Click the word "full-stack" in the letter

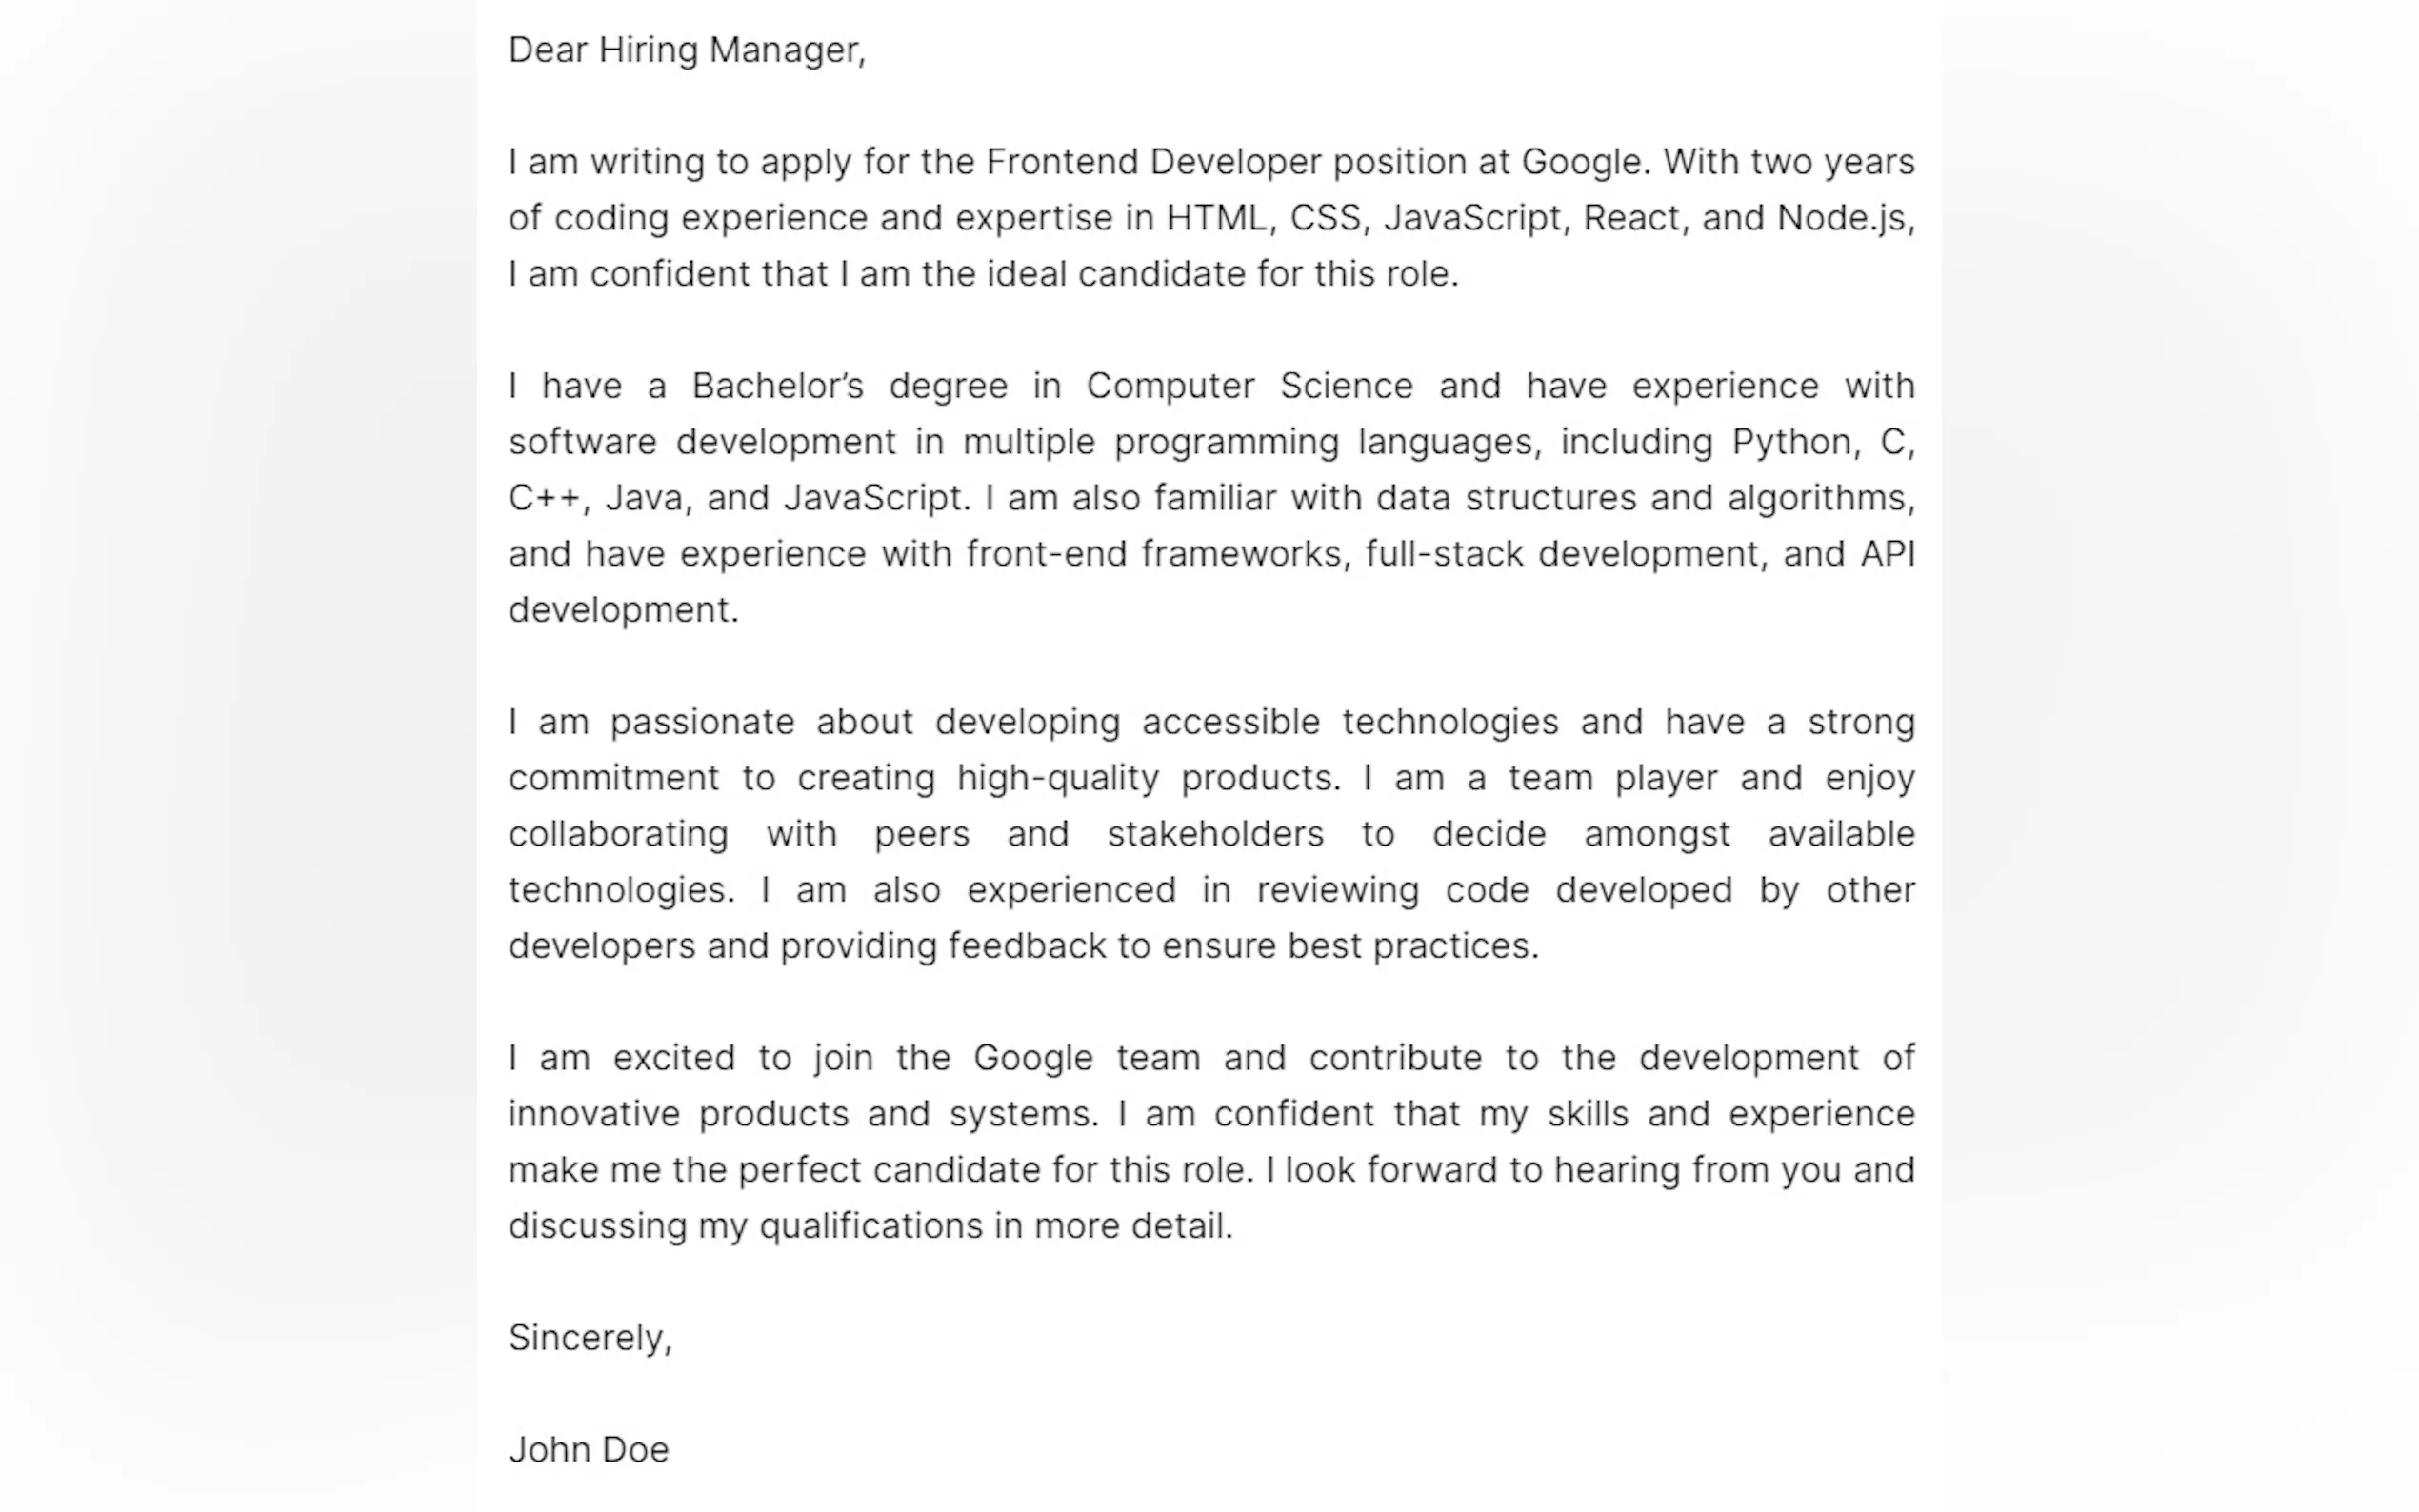pos(1444,554)
